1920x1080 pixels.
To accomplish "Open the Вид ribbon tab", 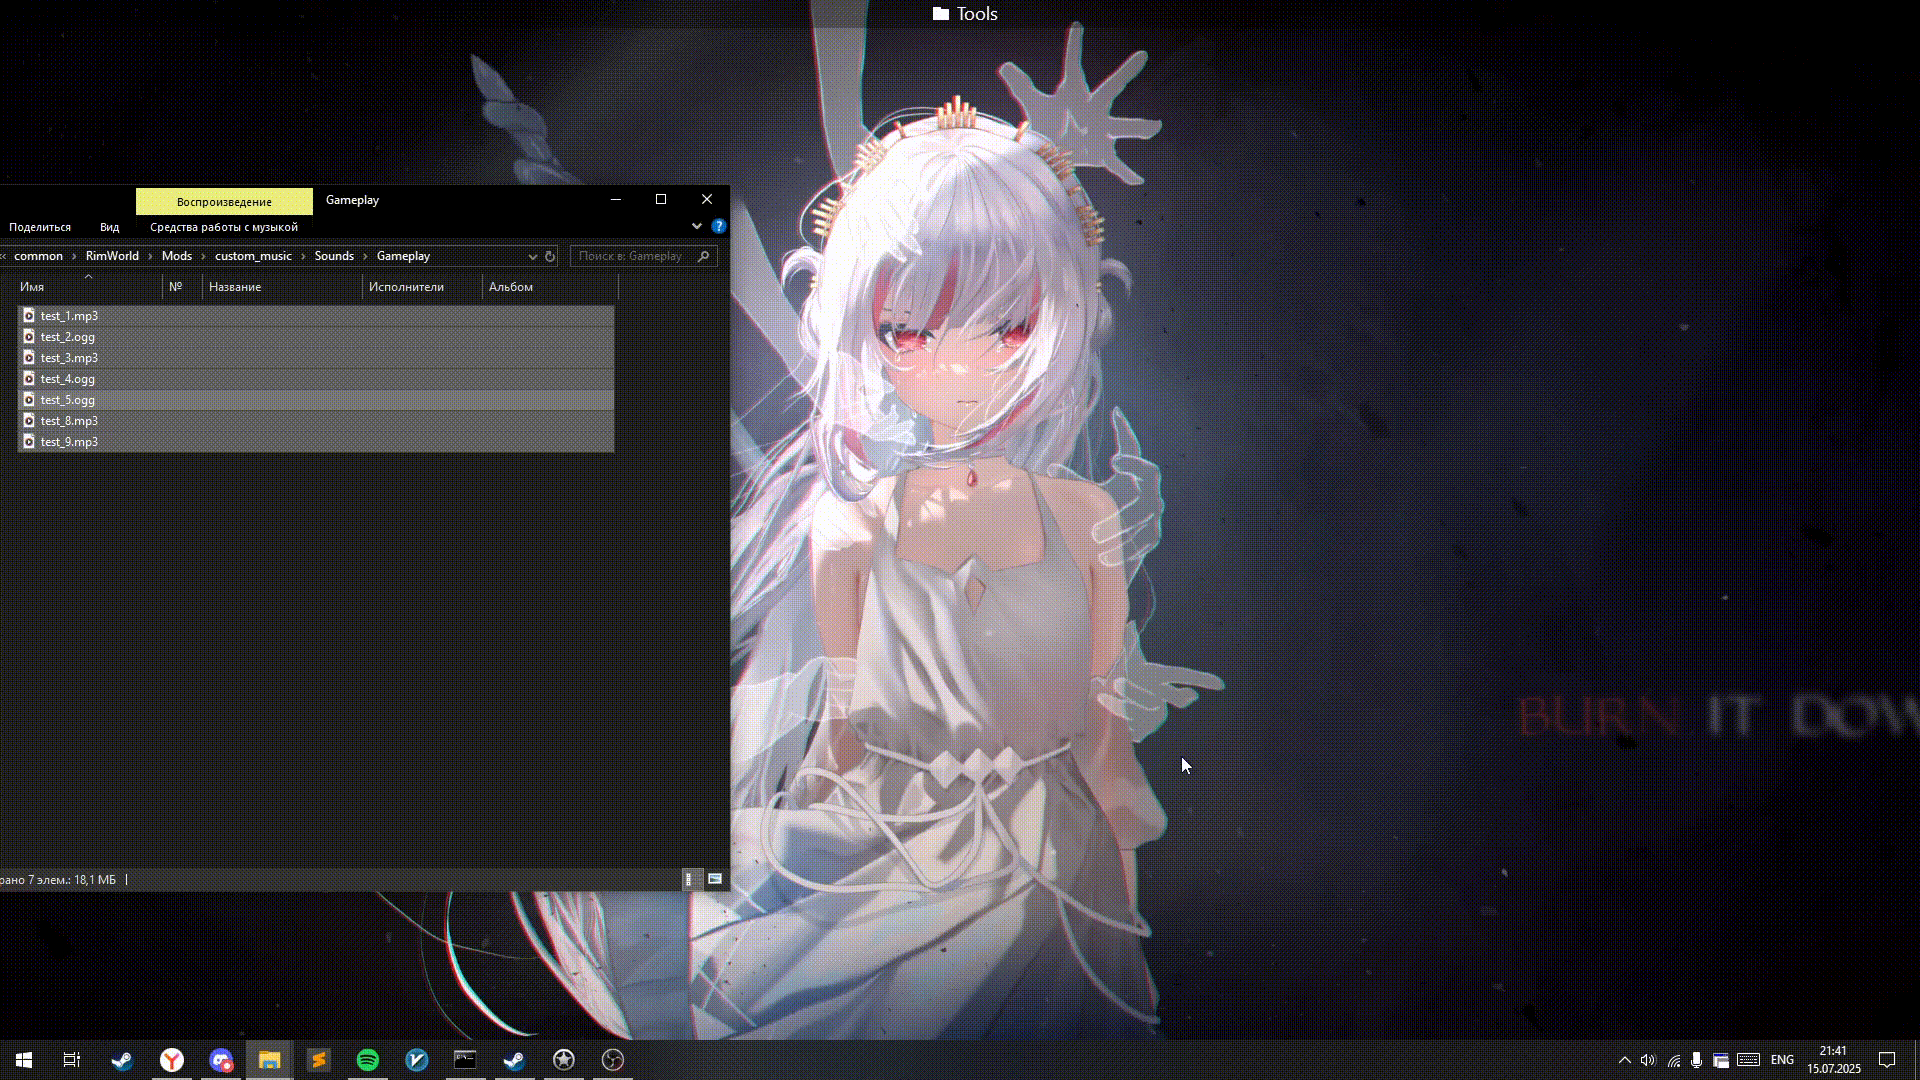I will pyautogui.click(x=110, y=227).
